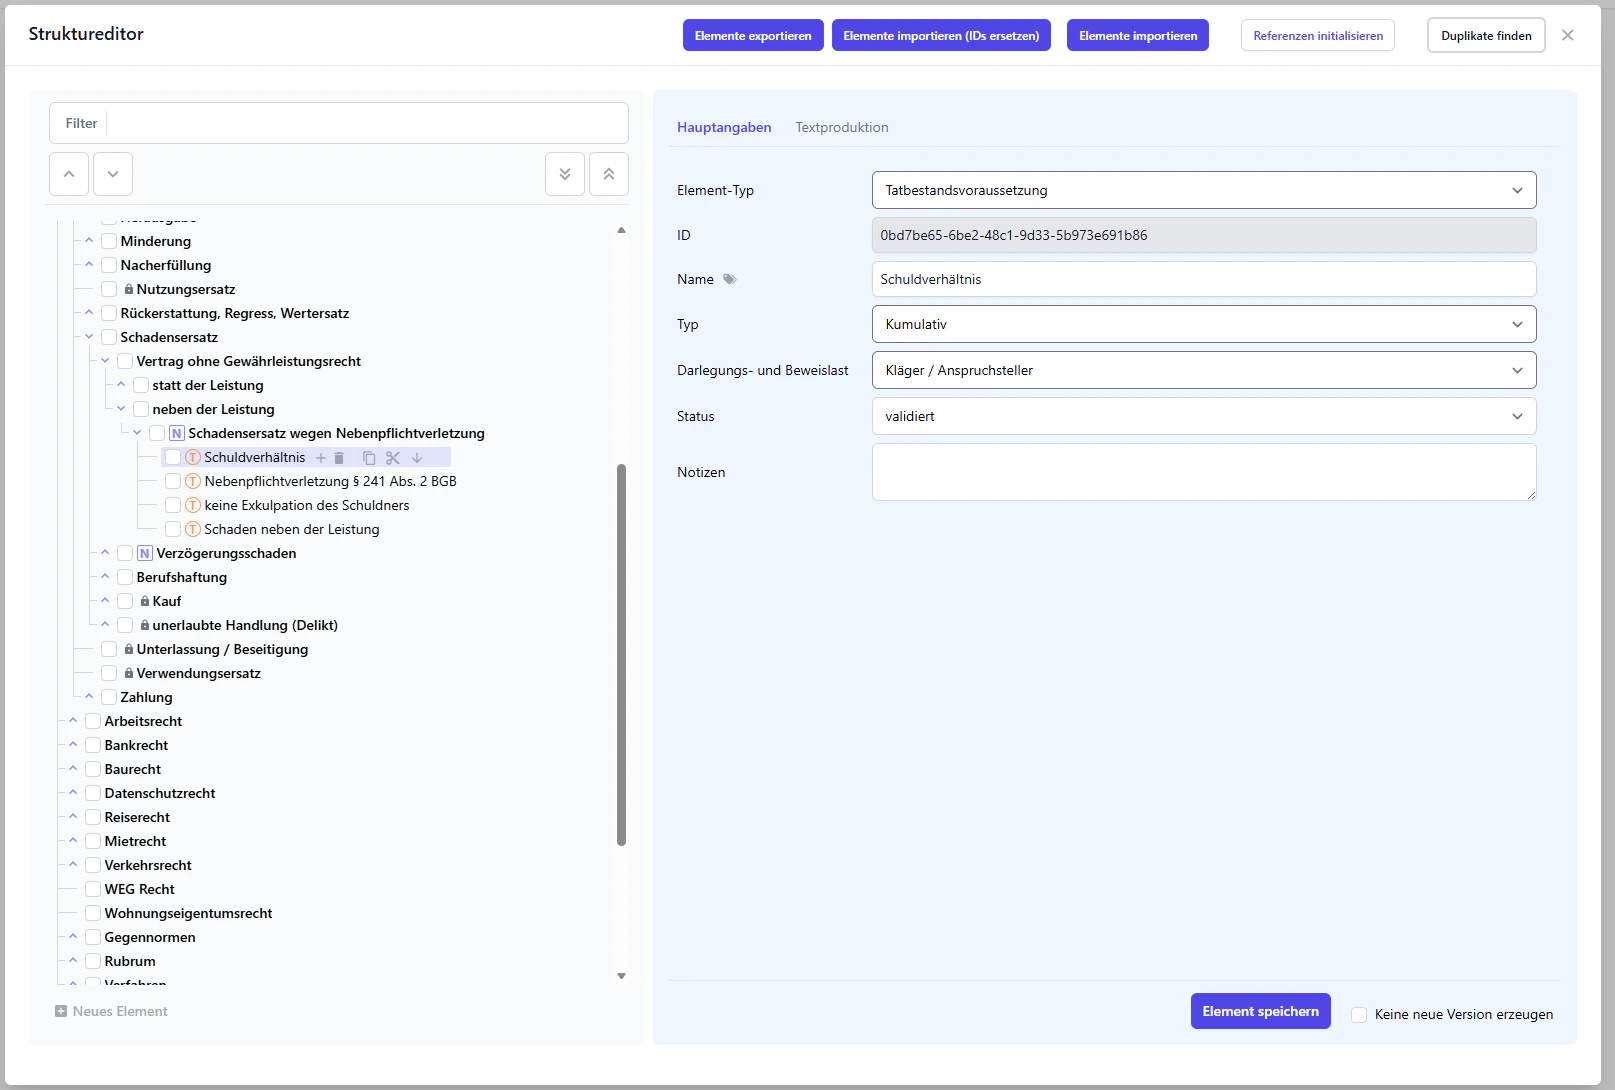
Task: Tick the Berufshaftung checkbox
Action: click(125, 577)
